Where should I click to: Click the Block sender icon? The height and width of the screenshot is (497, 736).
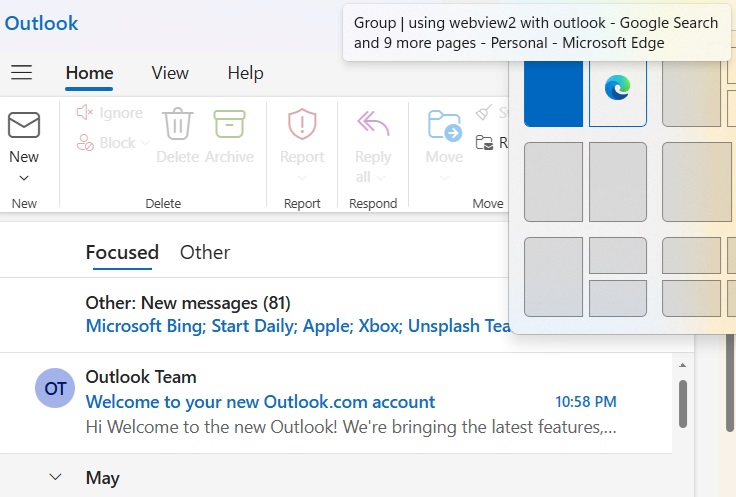point(85,142)
